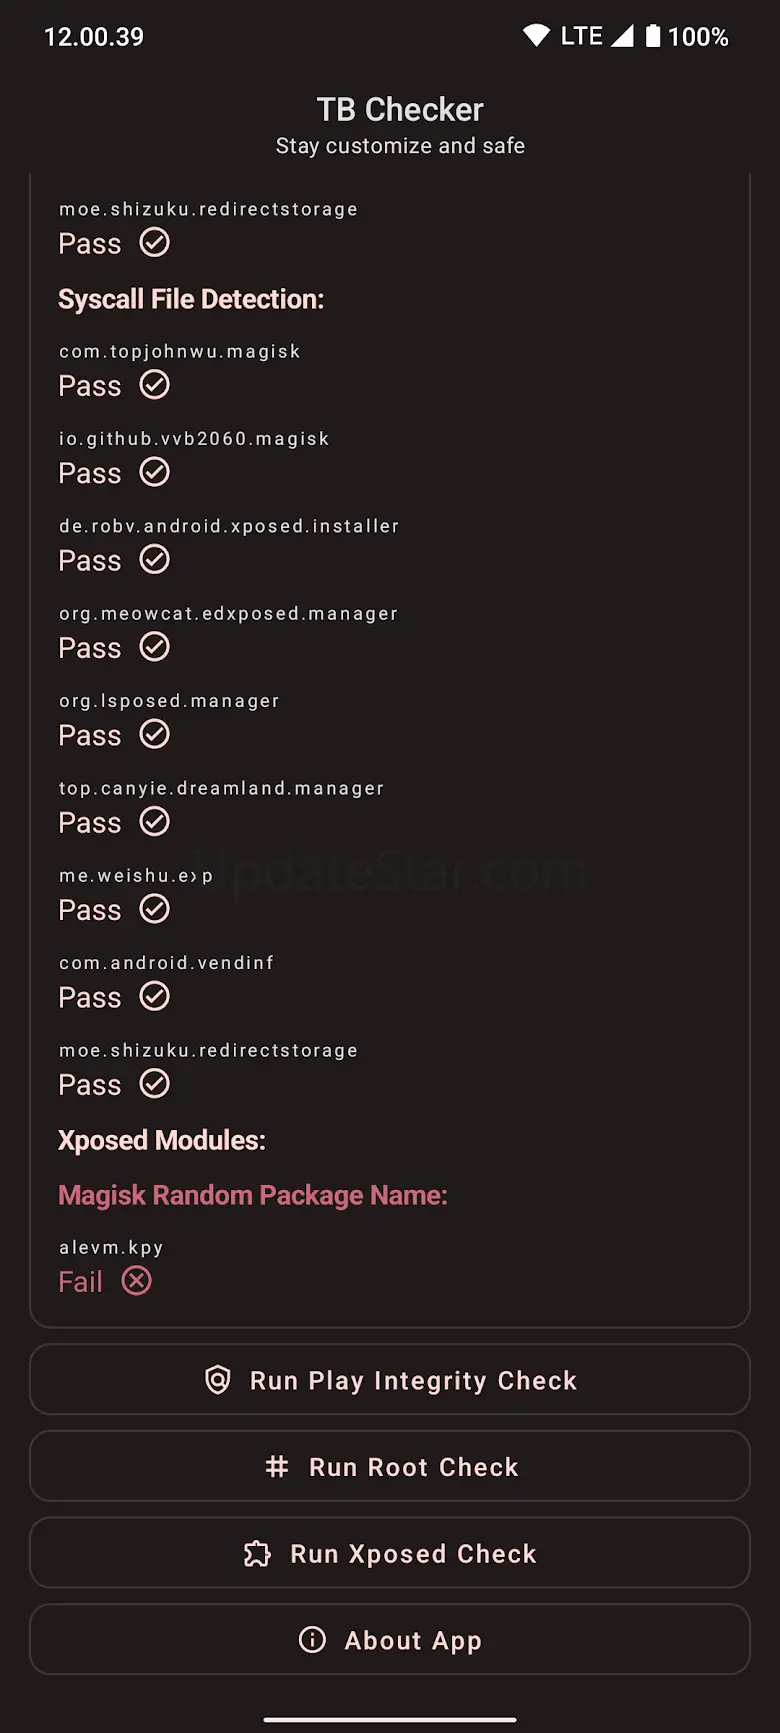Tap the TB Checker title
The width and height of the screenshot is (780, 1733).
coord(400,109)
